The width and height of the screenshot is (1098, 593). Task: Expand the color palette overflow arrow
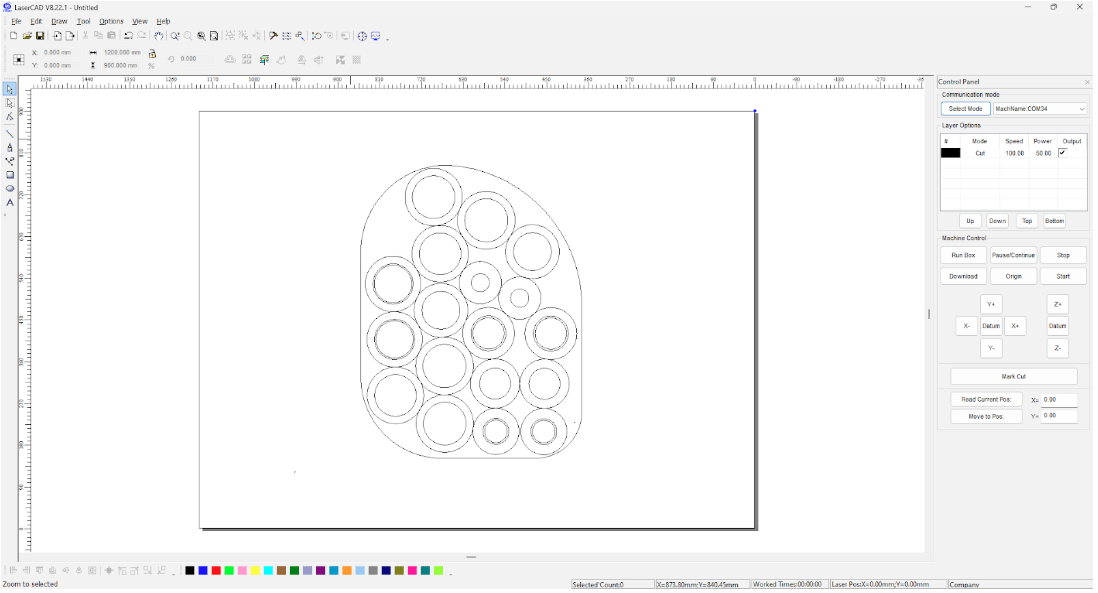pyautogui.click(x=450, y=573)
